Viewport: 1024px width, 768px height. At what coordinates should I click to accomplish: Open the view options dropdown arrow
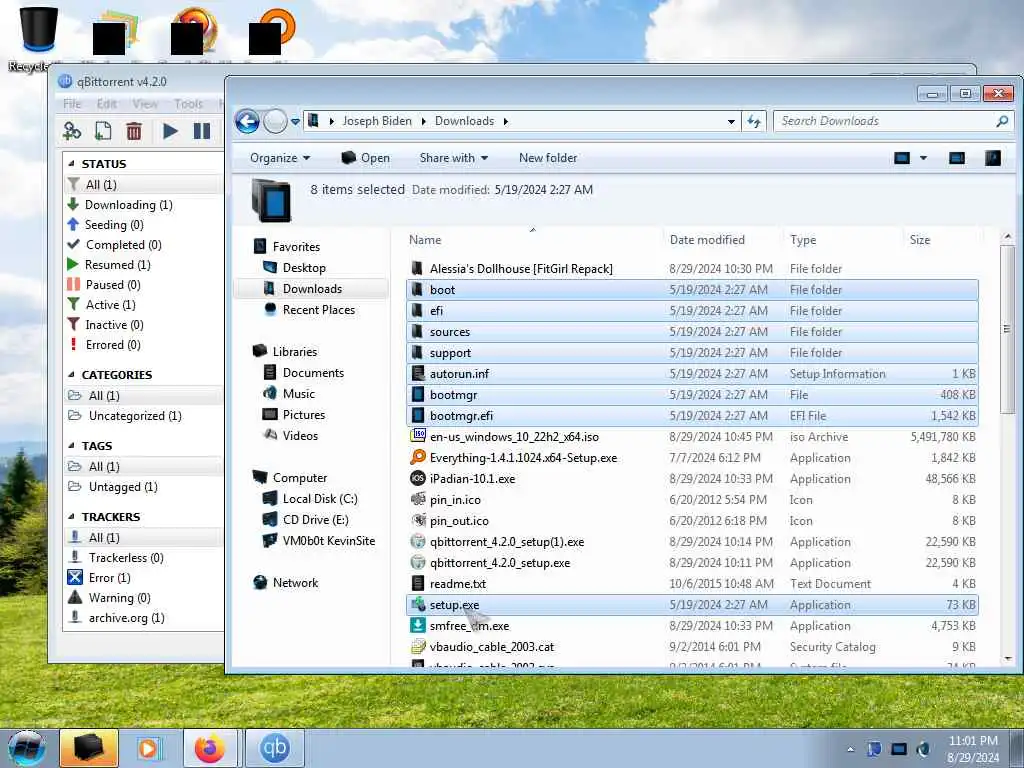pos(923,158)
